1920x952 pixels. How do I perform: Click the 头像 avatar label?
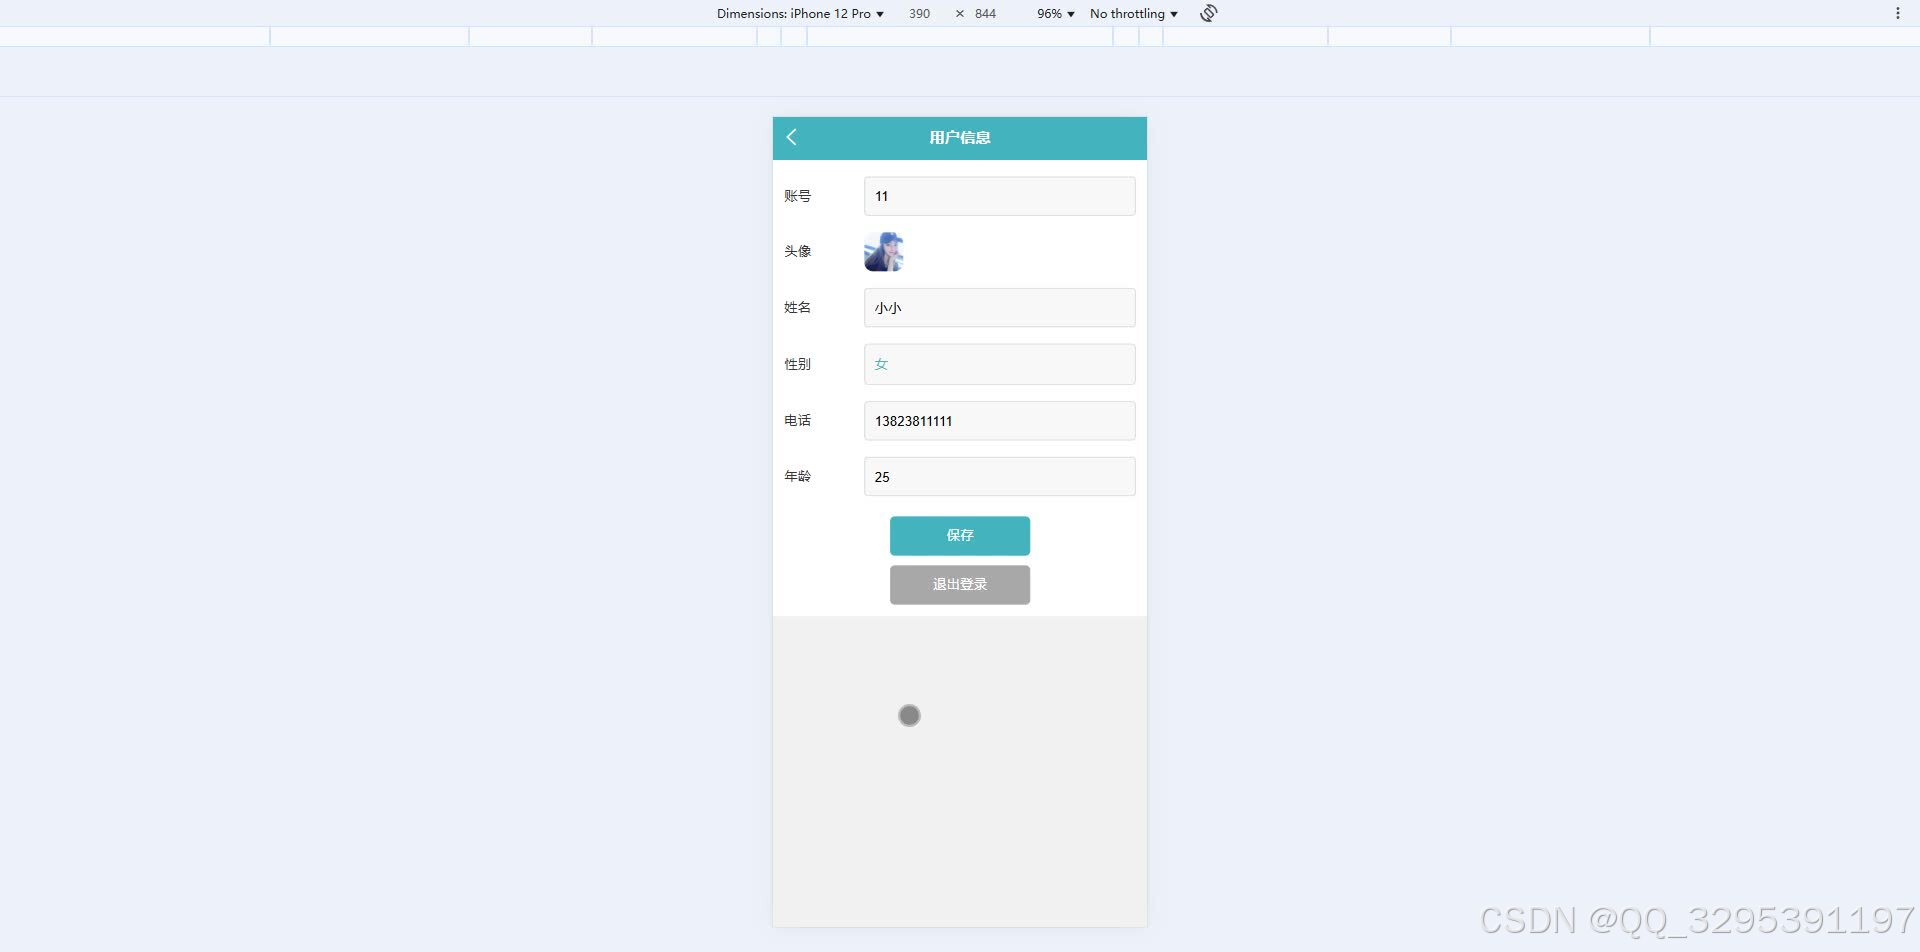pyautogui.click(x=797, y=251)
